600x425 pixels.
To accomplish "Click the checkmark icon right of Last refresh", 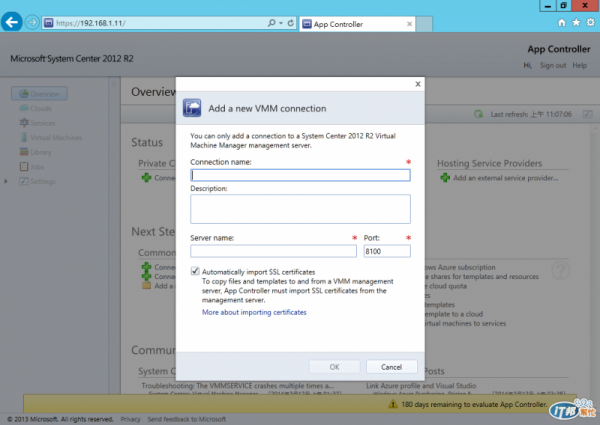I will (587, 114).
